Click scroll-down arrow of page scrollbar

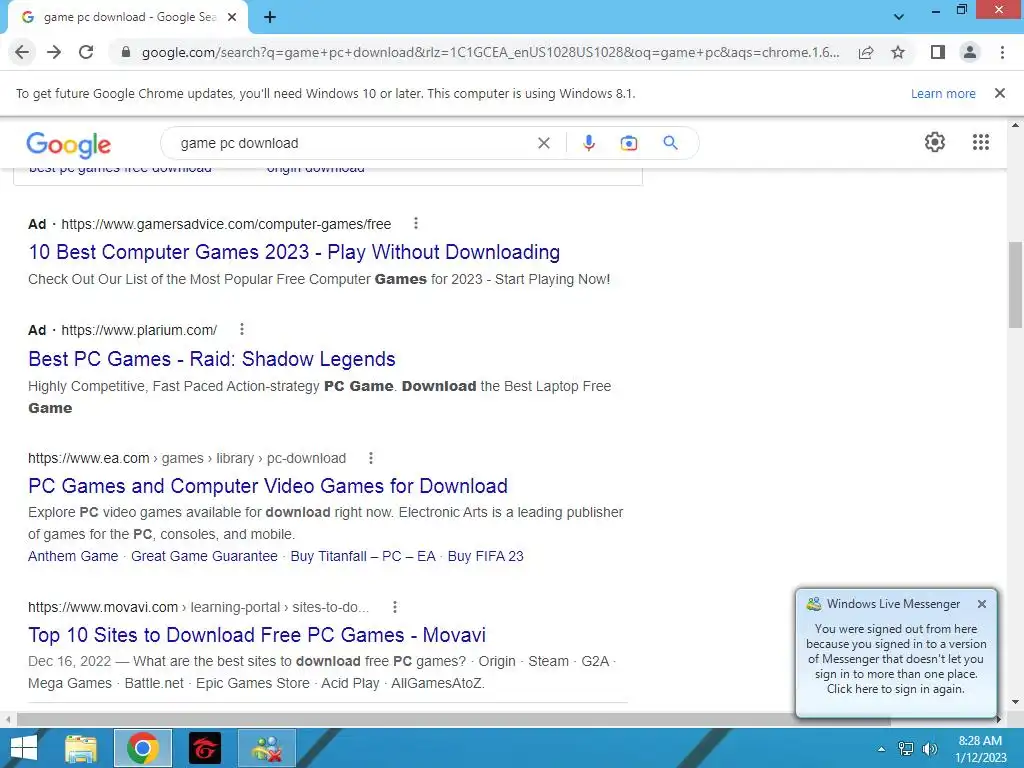(1015, 702)
